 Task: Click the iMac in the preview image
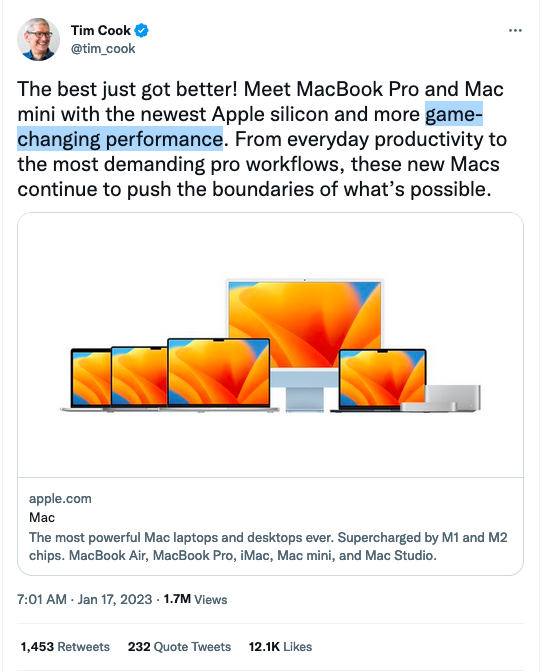304,343
